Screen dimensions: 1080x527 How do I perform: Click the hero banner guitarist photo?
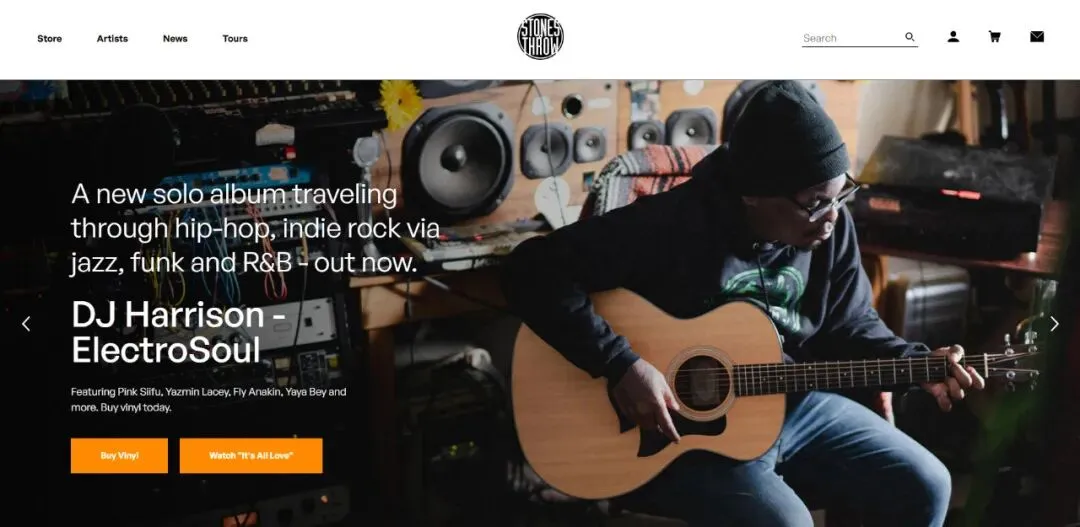[540, 303]
